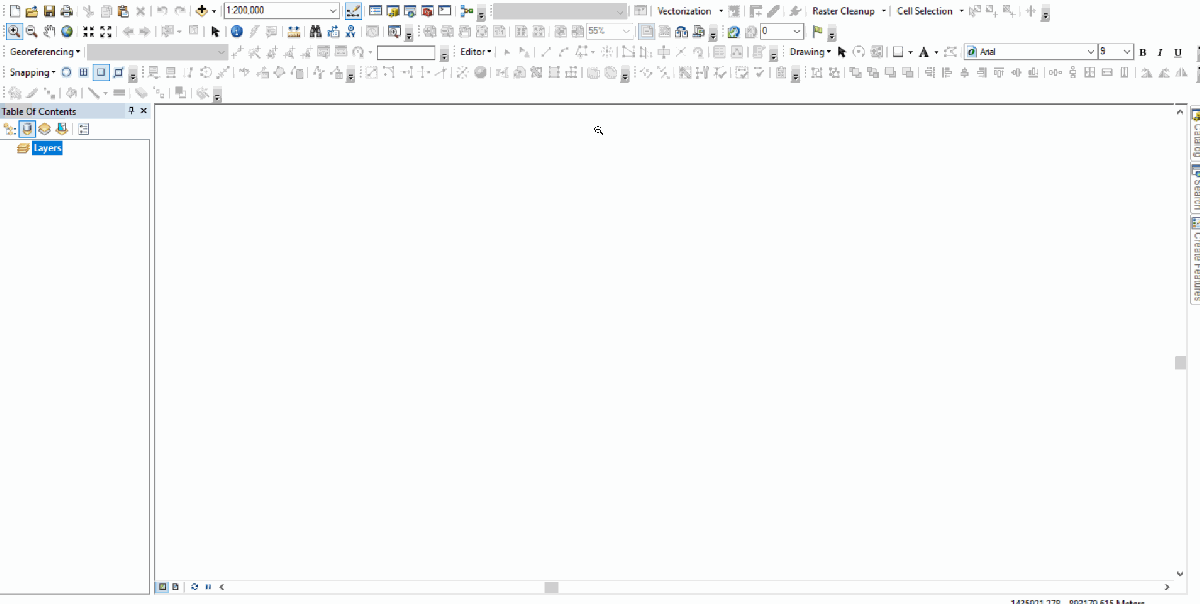The image size is (1200, 604).
Task: Toggle End Snapping
Action: coord(84,72)
